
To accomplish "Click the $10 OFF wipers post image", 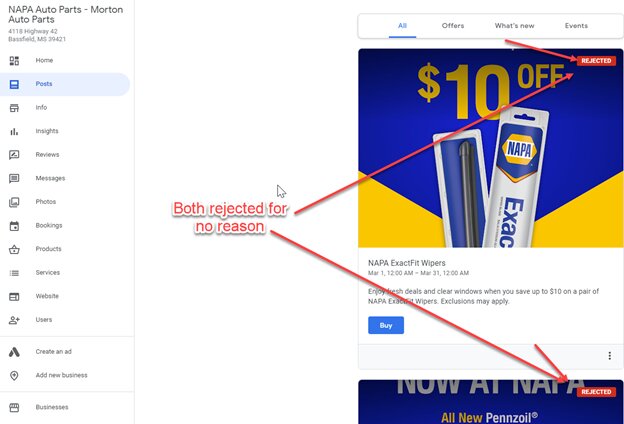I will 490,148.
